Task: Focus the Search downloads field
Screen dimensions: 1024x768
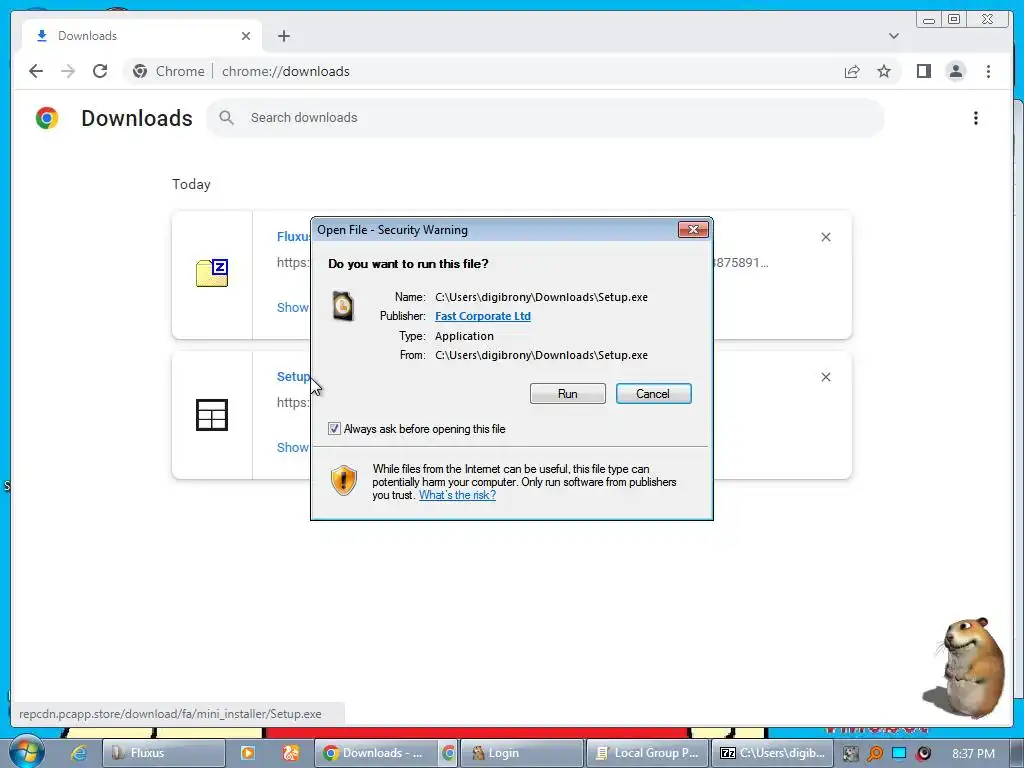Action: click(x=545, y=118)
